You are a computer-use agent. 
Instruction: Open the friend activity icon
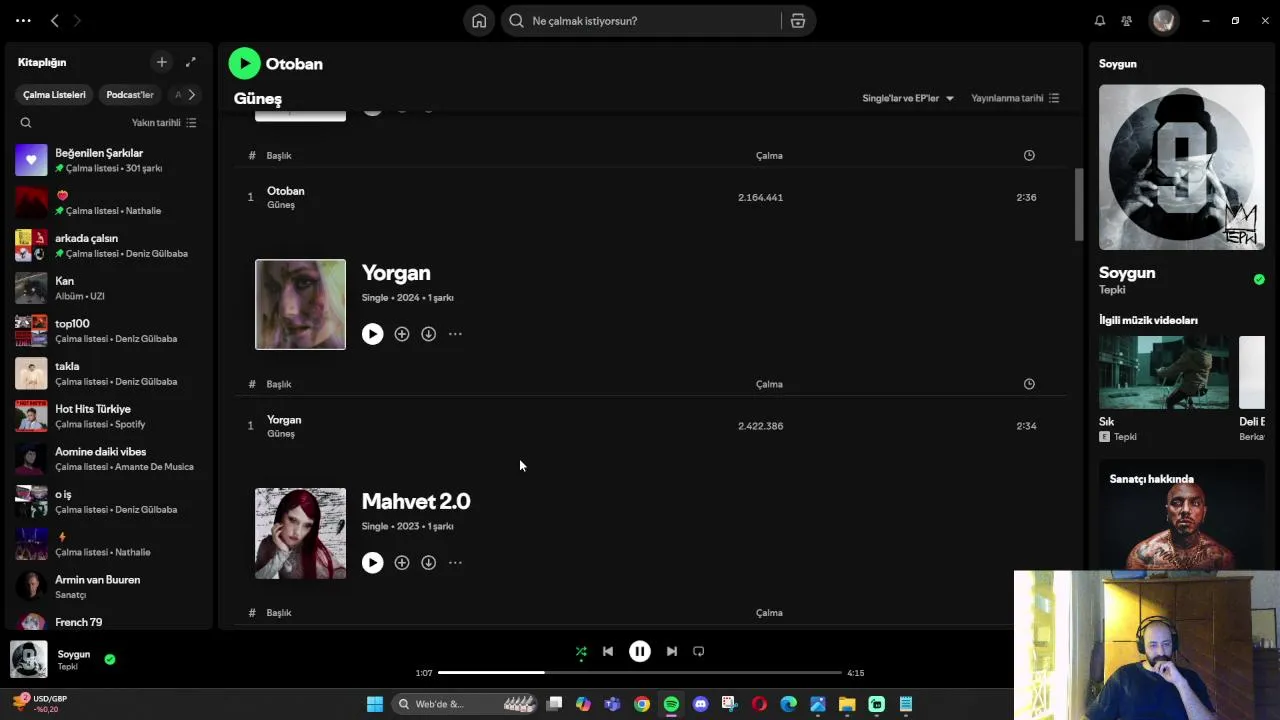tap(1127, 21)
